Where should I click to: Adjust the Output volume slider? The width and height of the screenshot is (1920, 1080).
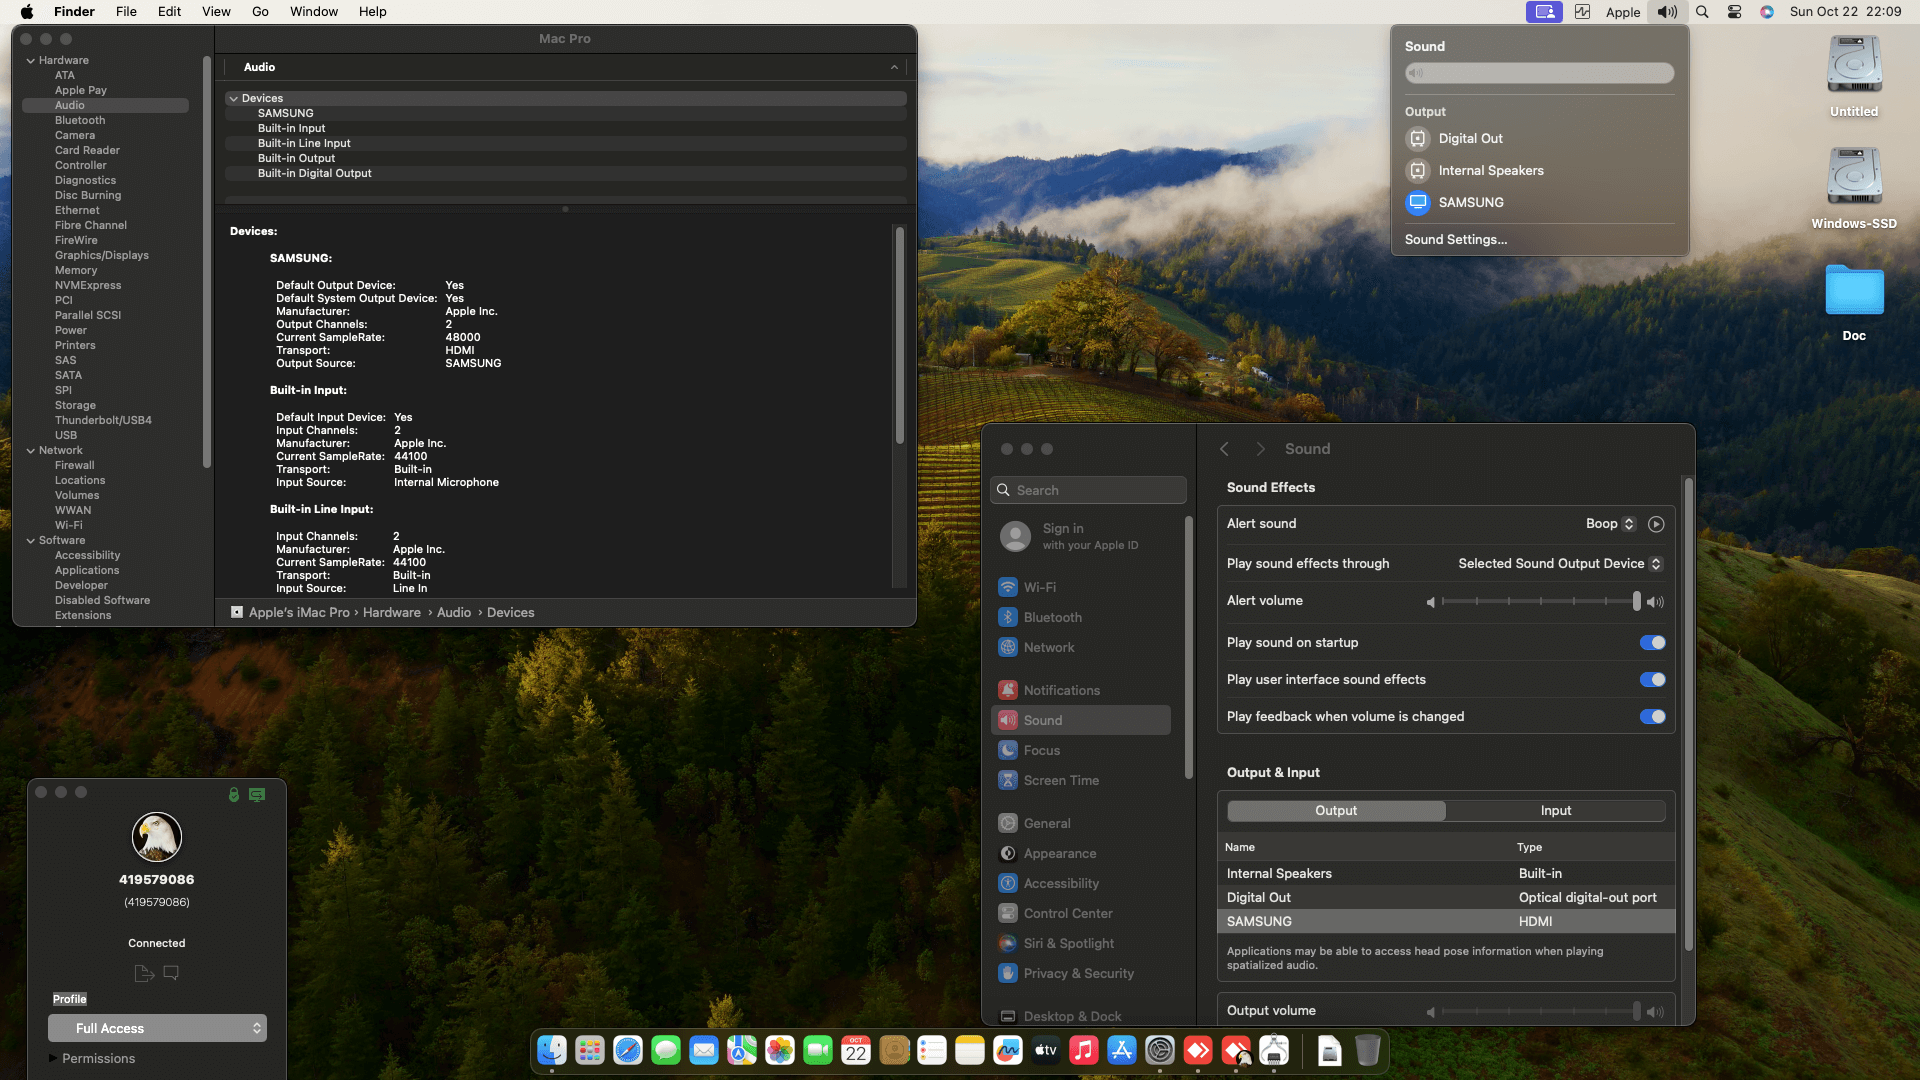click(x=1540, y=1011)
